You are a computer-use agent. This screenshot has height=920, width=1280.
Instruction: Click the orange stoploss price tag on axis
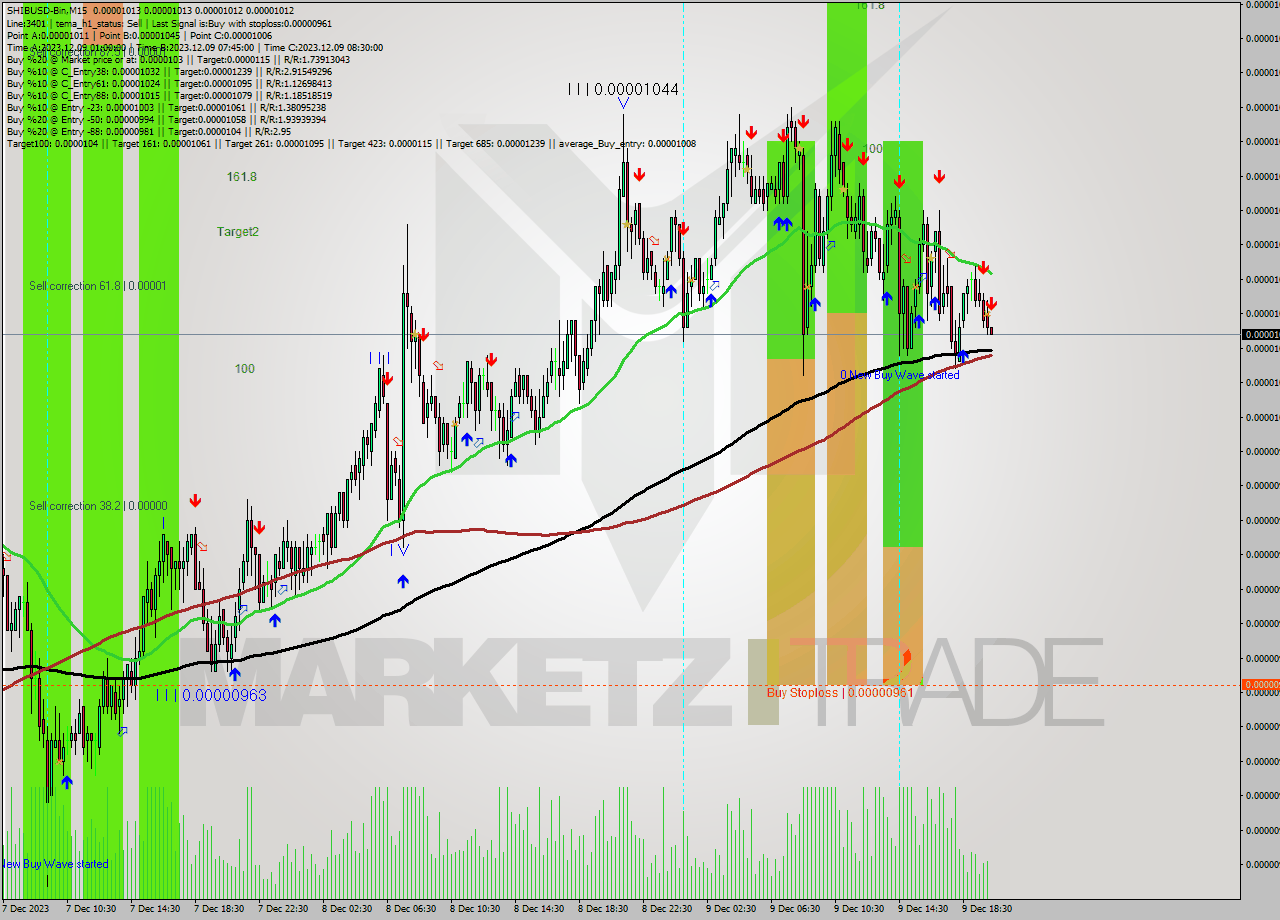click(1260, 685)
